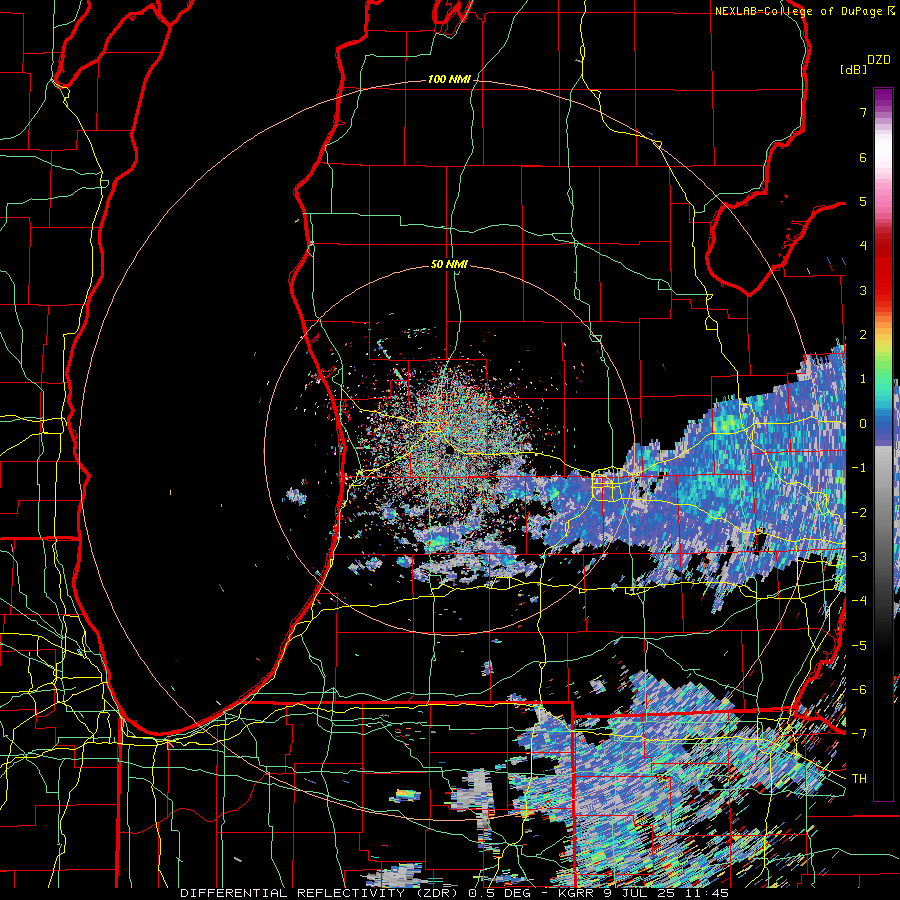
Task: Click the -5 value on the scale
Action: point(859,645)
